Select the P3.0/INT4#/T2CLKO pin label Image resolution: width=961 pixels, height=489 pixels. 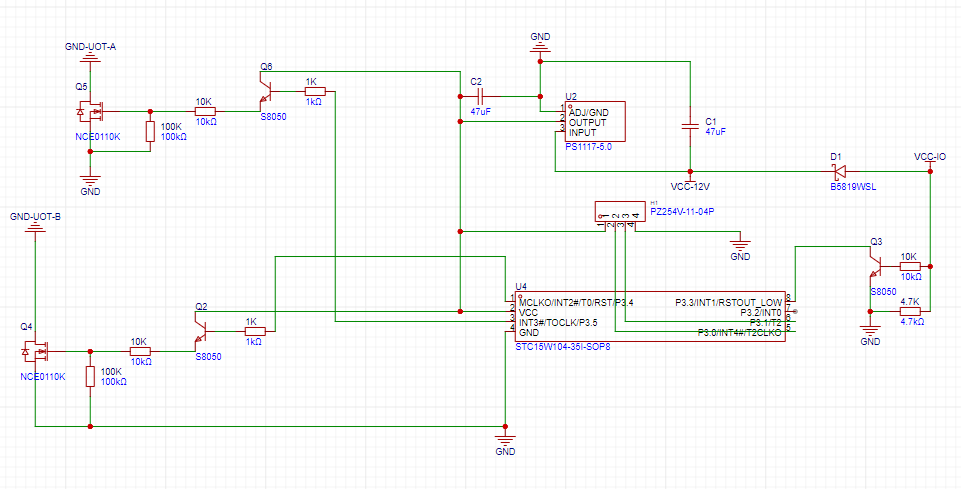click(x=740, y=332)
